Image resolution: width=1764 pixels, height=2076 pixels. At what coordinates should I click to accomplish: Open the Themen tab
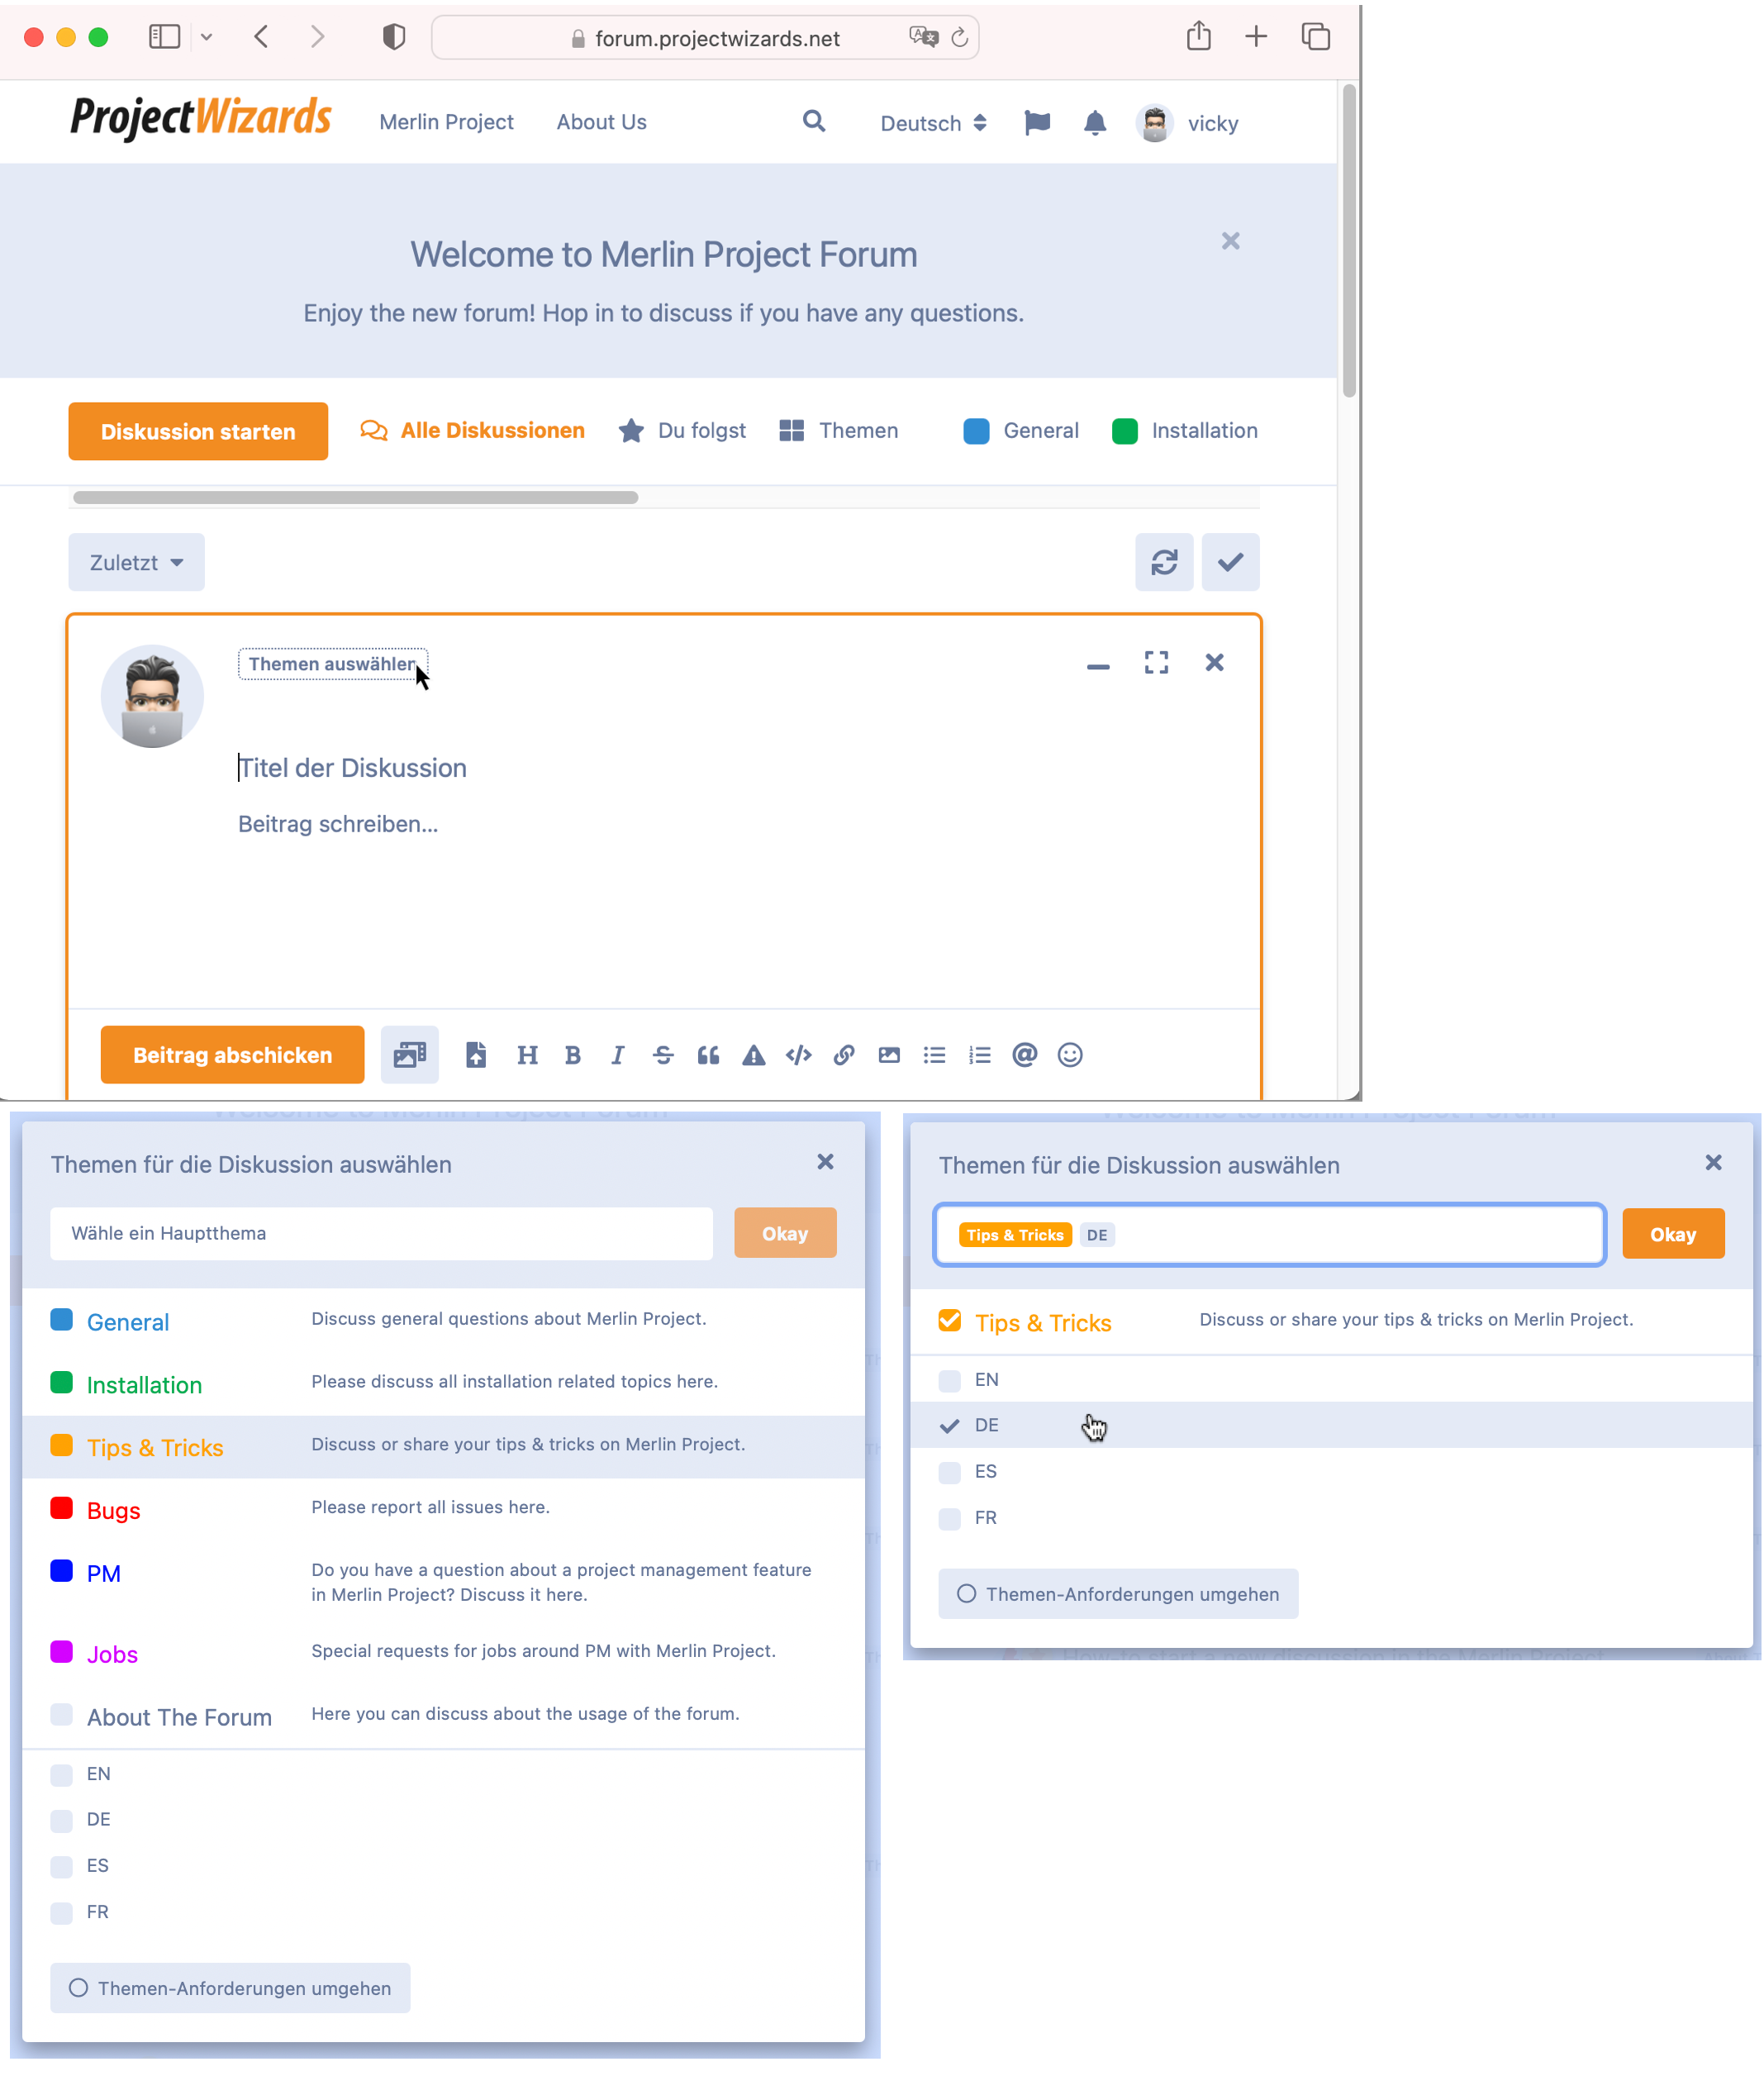click(x=838, y=430)
